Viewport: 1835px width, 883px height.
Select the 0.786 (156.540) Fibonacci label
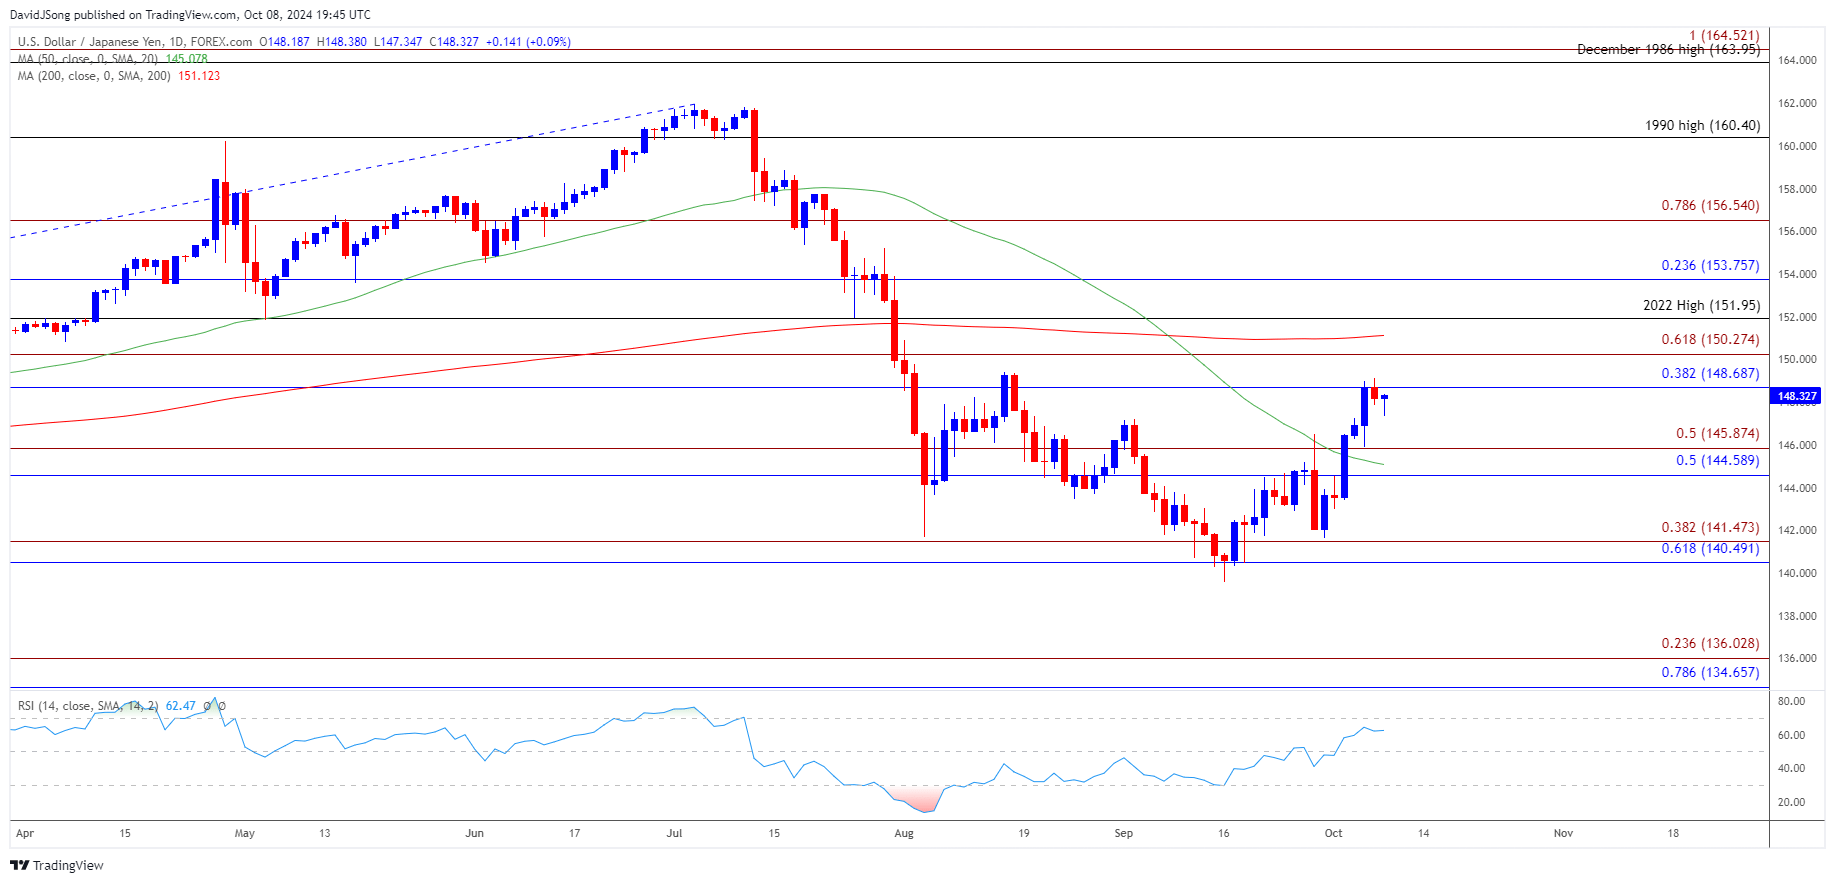1710,205
